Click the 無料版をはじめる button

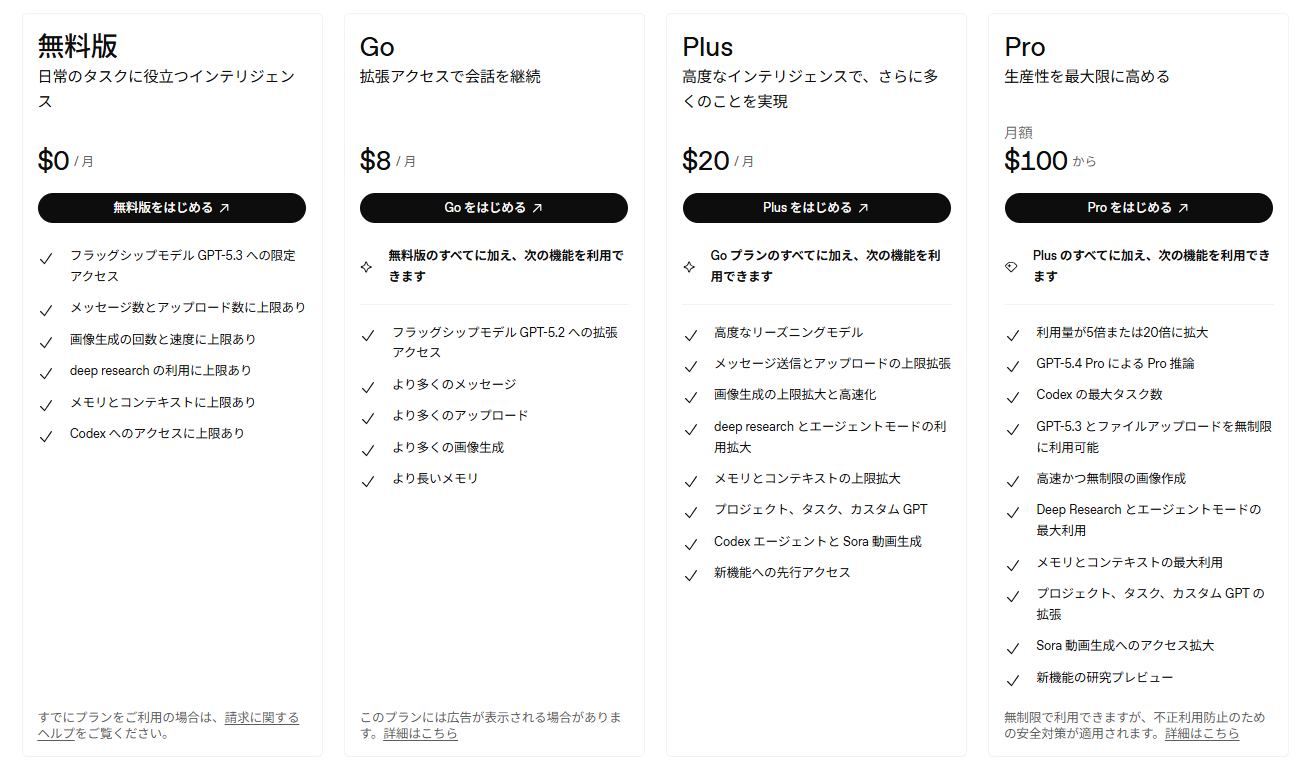(x=172, y=208)
